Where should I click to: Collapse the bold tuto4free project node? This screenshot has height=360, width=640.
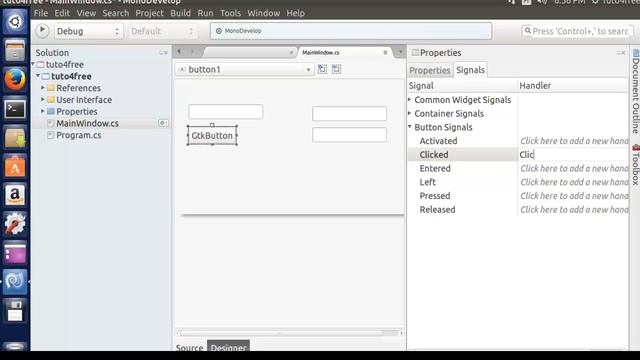[x=38, y=76]
